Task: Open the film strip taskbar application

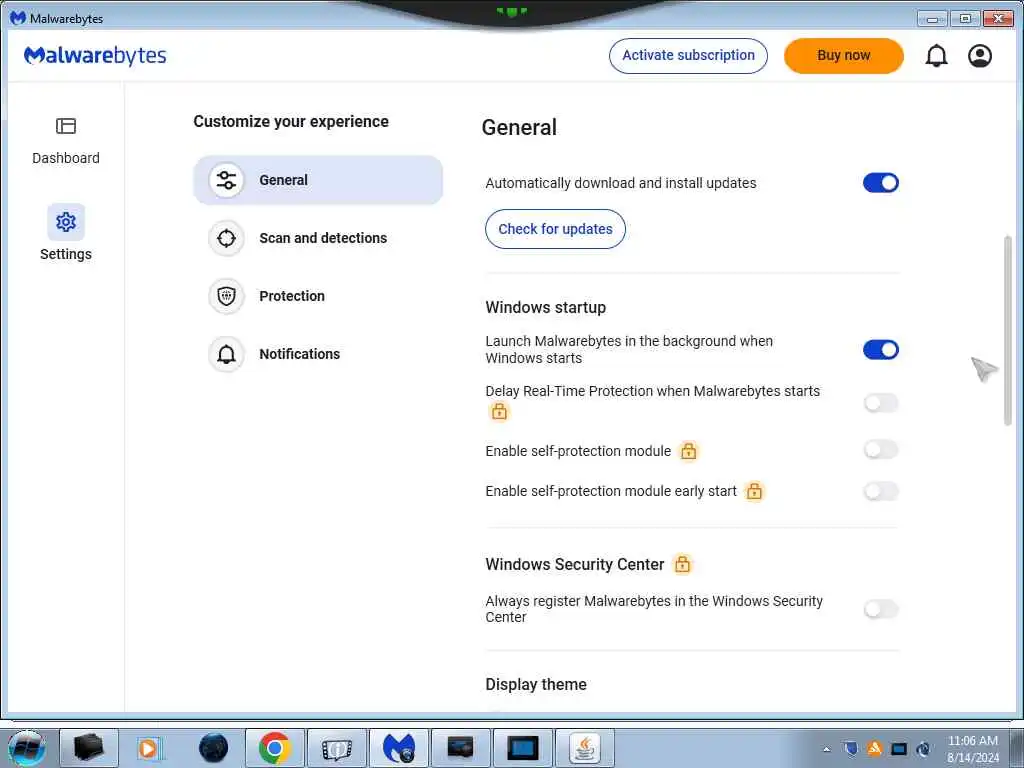Action: (x=336, y=748)
